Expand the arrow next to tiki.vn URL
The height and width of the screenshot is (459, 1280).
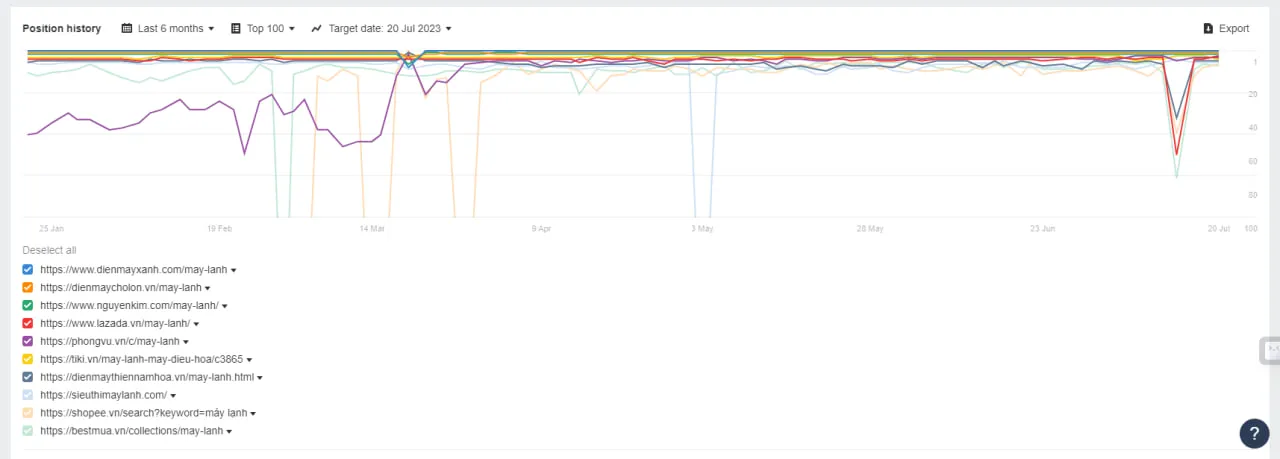click(x=249, y=360)
